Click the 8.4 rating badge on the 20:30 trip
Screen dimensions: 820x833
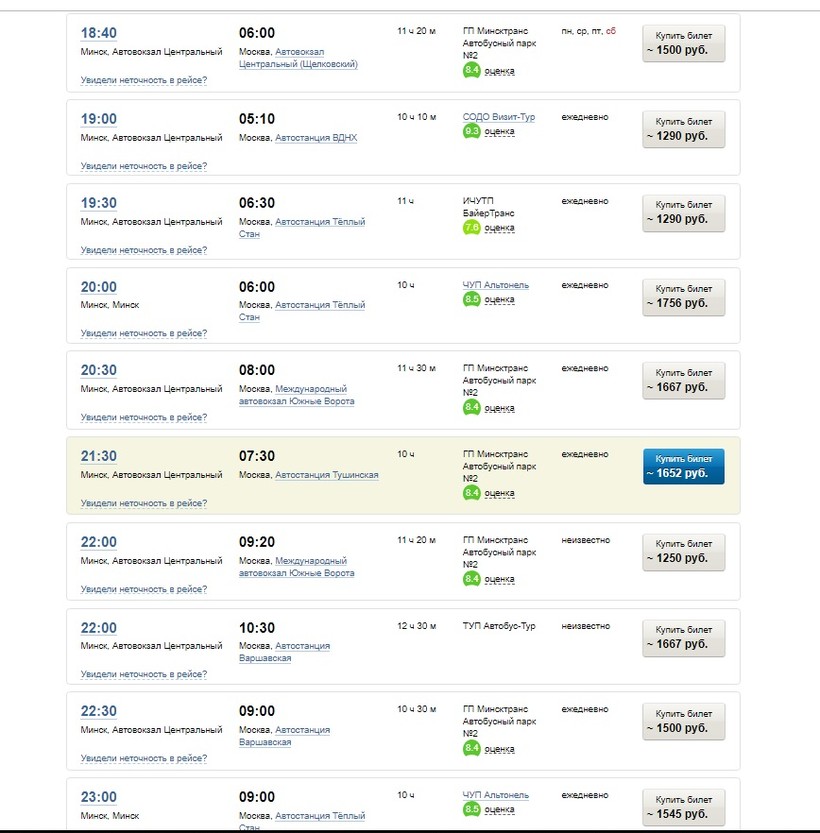point(472,407)
